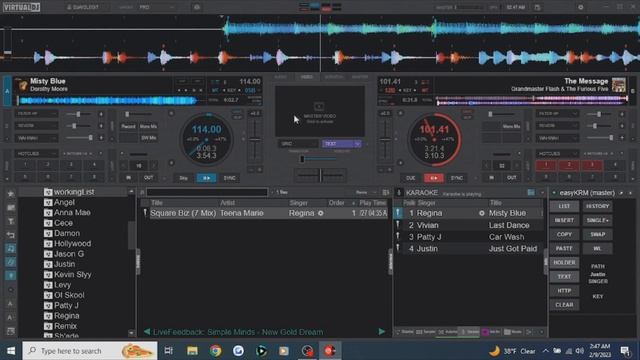
Task: Click the green play arrow in LiveFeedback bar
Action: (x=382, y=331)
